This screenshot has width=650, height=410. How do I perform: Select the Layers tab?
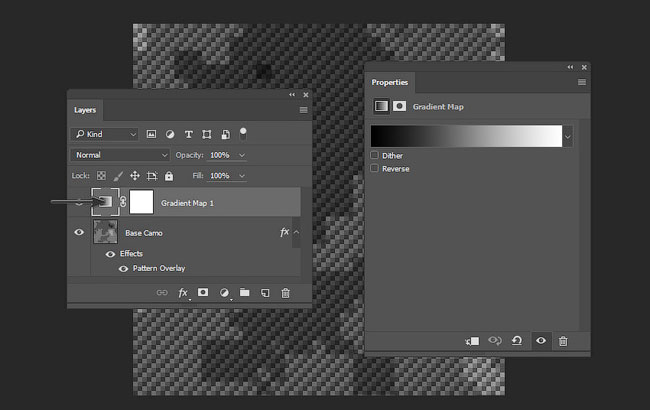point(85,110)
